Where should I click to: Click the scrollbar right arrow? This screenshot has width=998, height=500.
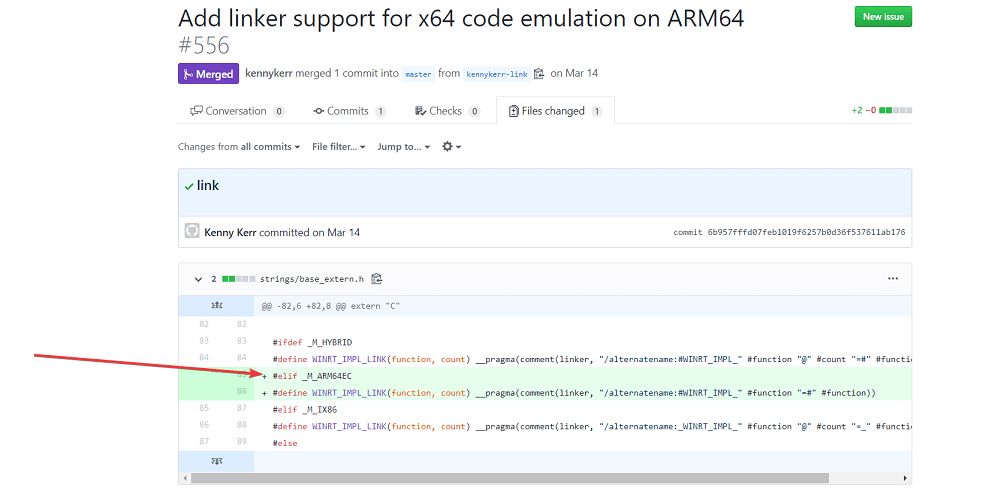tap(906, 478)
